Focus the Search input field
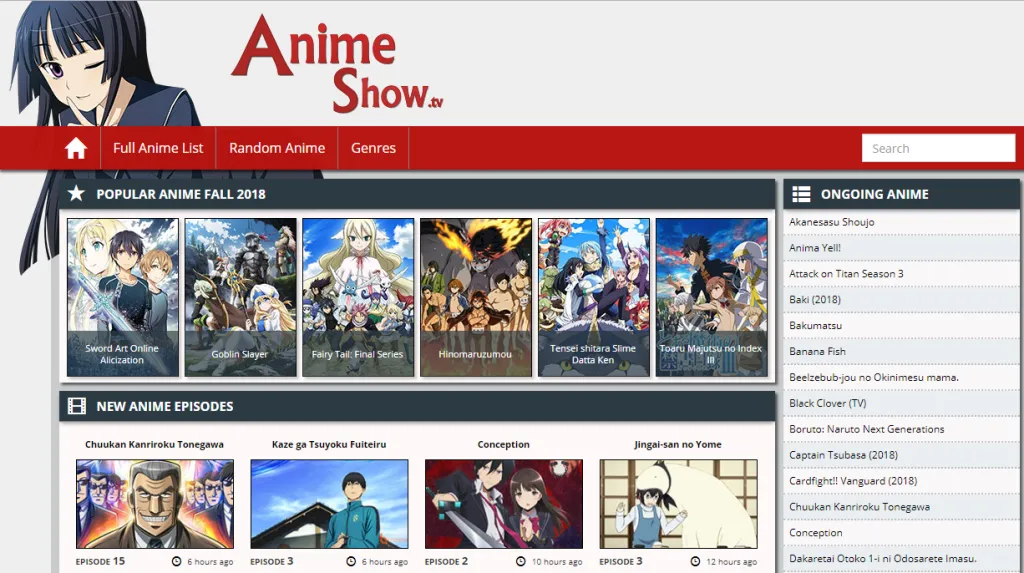This screenshot has height=573, width=1024. pos(938,148)
